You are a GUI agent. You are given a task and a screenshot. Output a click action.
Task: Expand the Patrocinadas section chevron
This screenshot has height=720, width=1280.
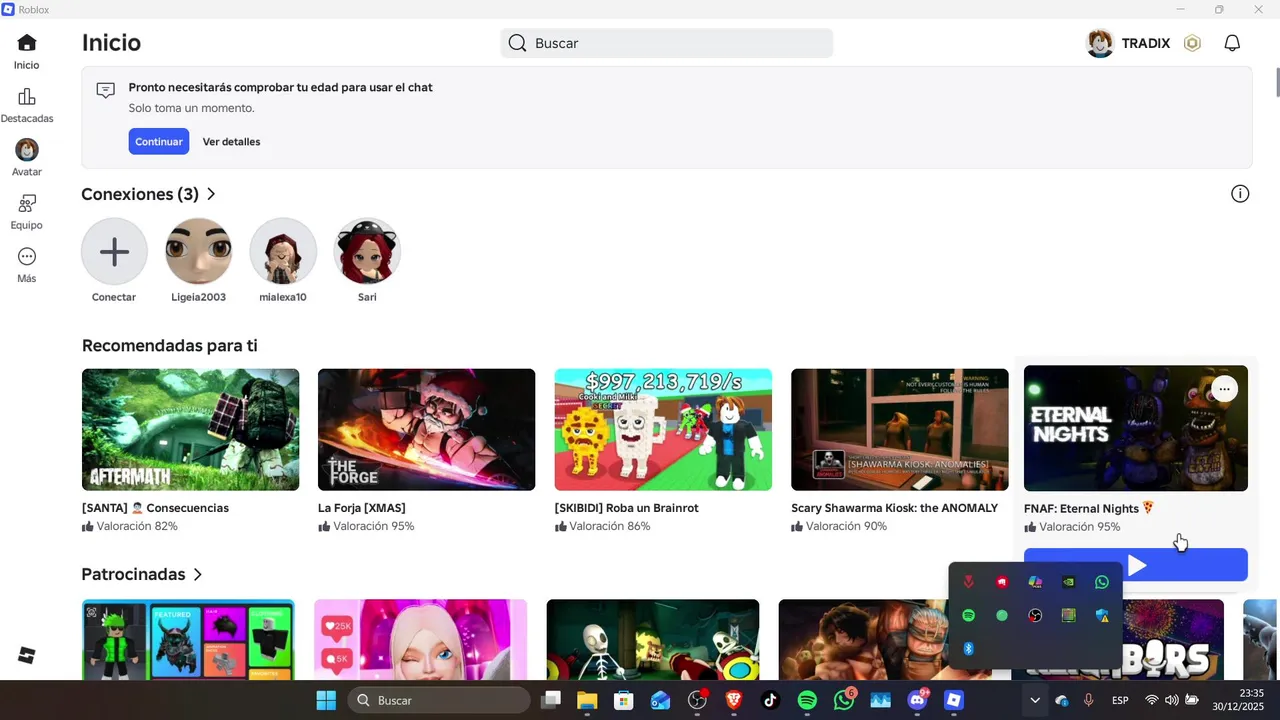198,574
